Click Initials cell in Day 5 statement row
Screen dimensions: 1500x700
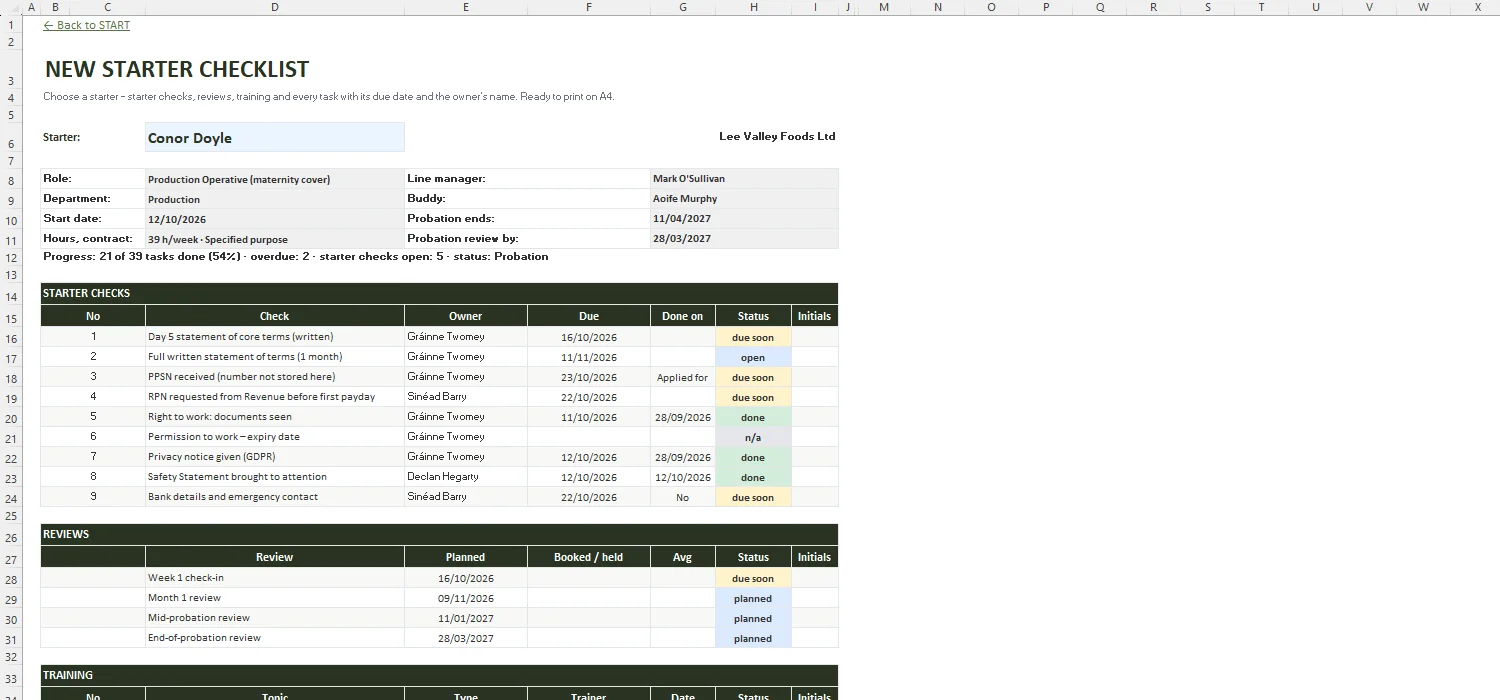(814, 337)
